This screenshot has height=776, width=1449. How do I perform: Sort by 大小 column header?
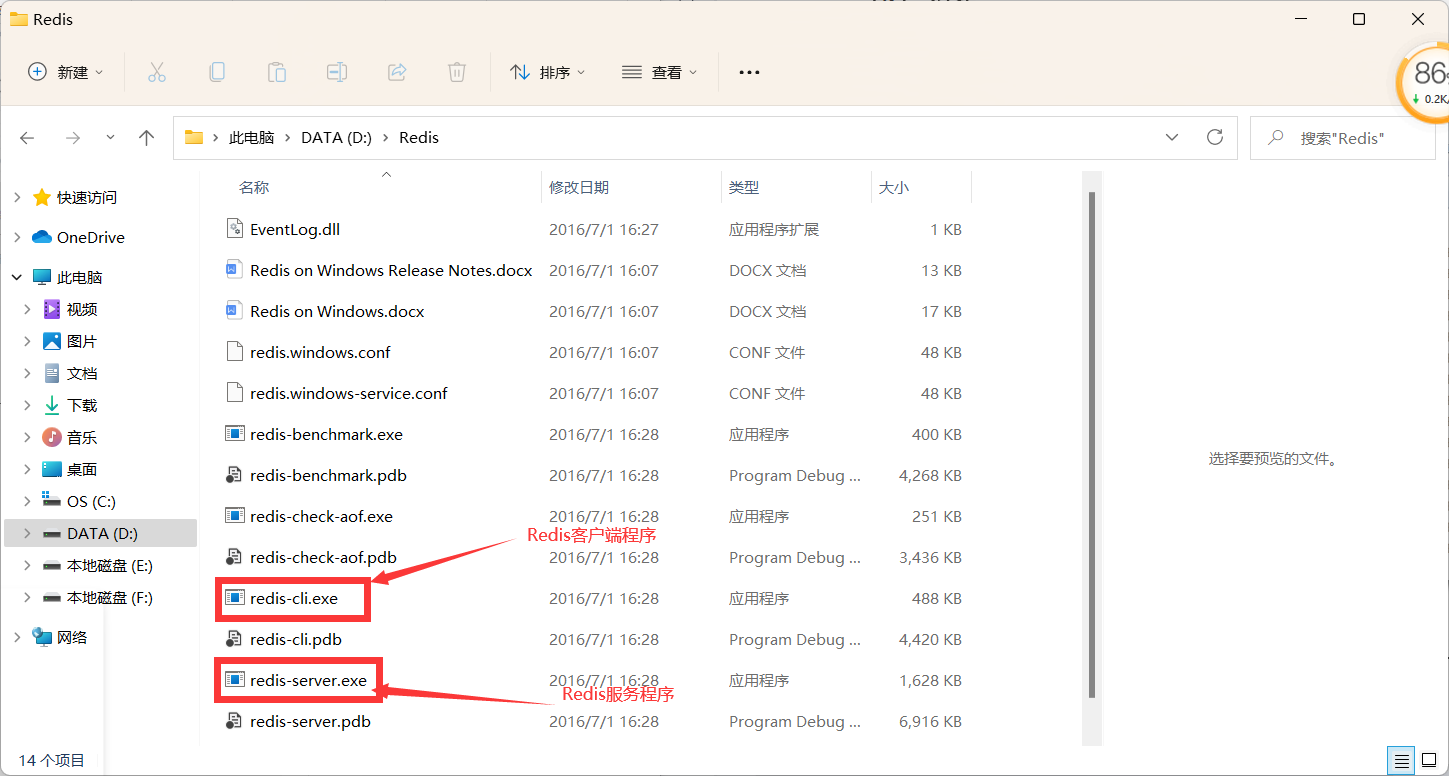click(x=894, y=187)
